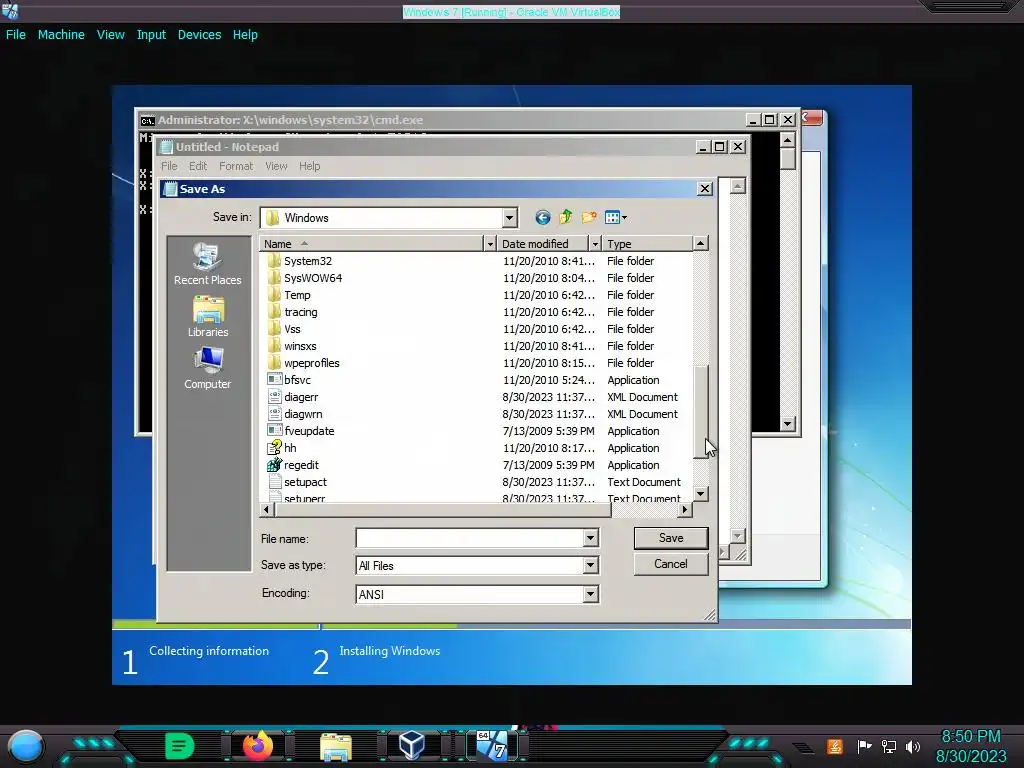
Task: Click the file list scroll down arrow
Action: [700, 494]
